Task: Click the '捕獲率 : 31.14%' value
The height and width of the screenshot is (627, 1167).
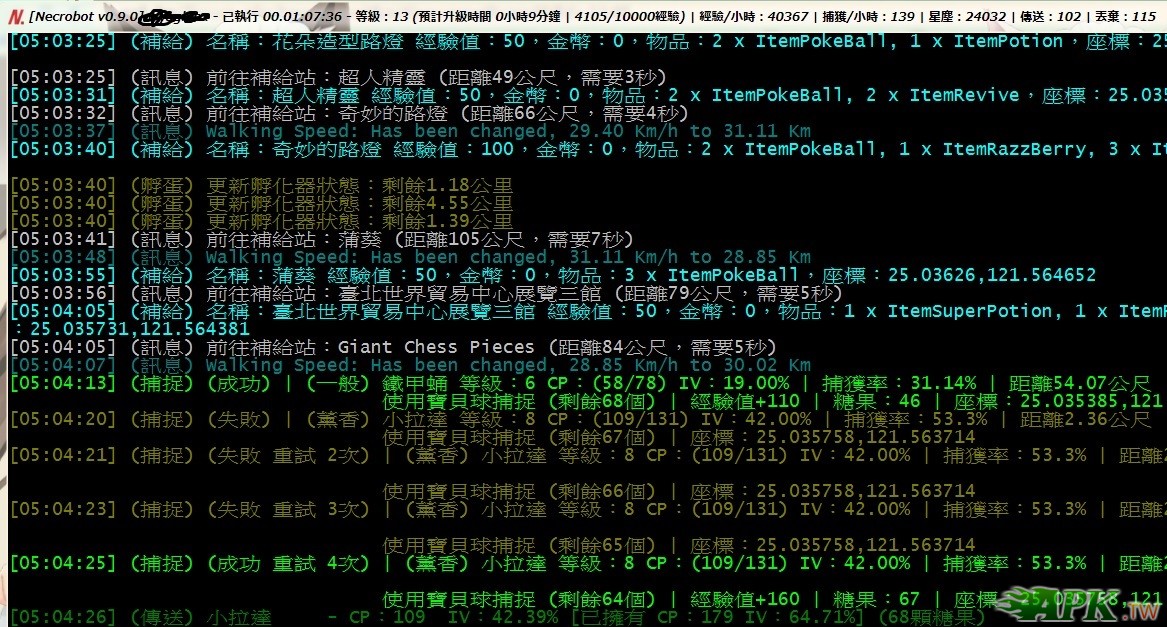Action: [x=899, y=383]
